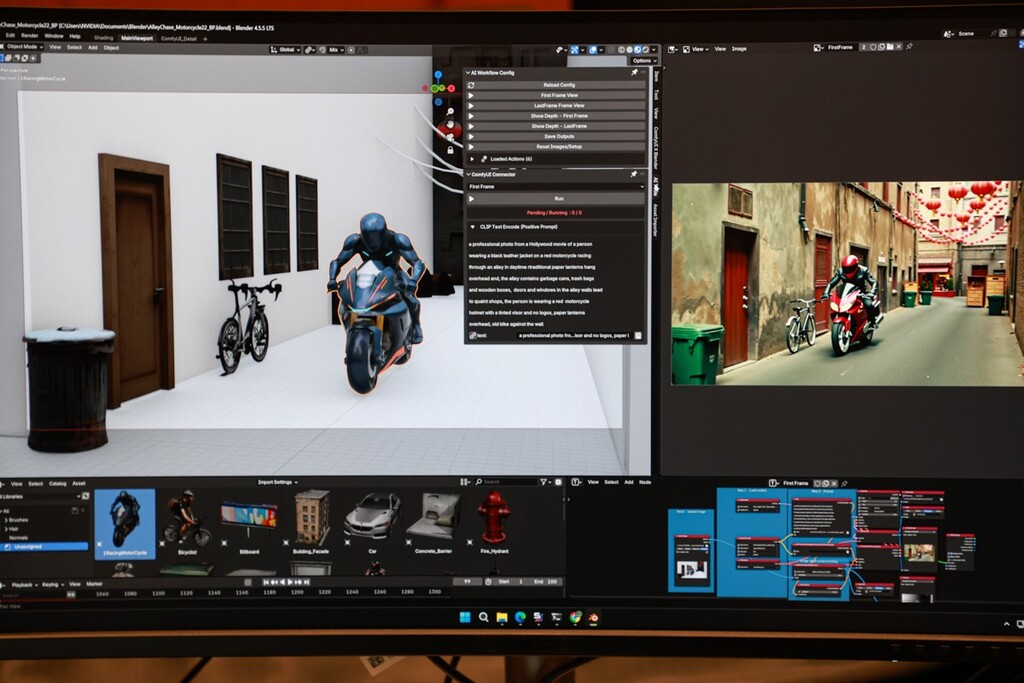Open asset browser filter icon
Viewport: 1024px width, 683px height.
point(543,482)
